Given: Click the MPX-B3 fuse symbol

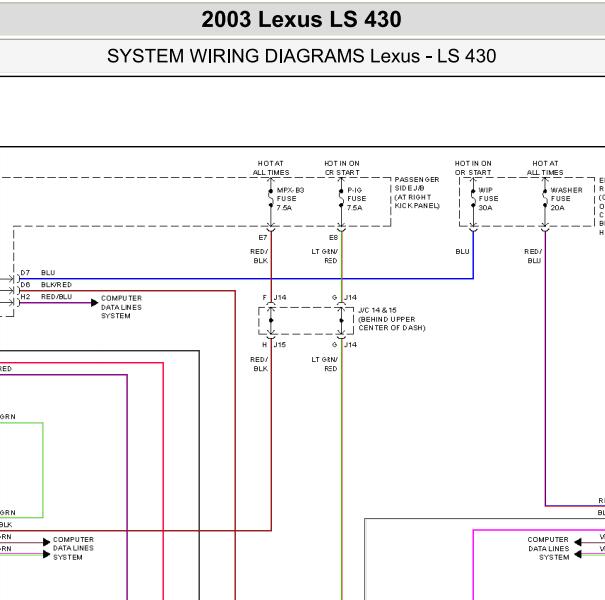Looking at the screenshot, I should [x=271, y=198].
